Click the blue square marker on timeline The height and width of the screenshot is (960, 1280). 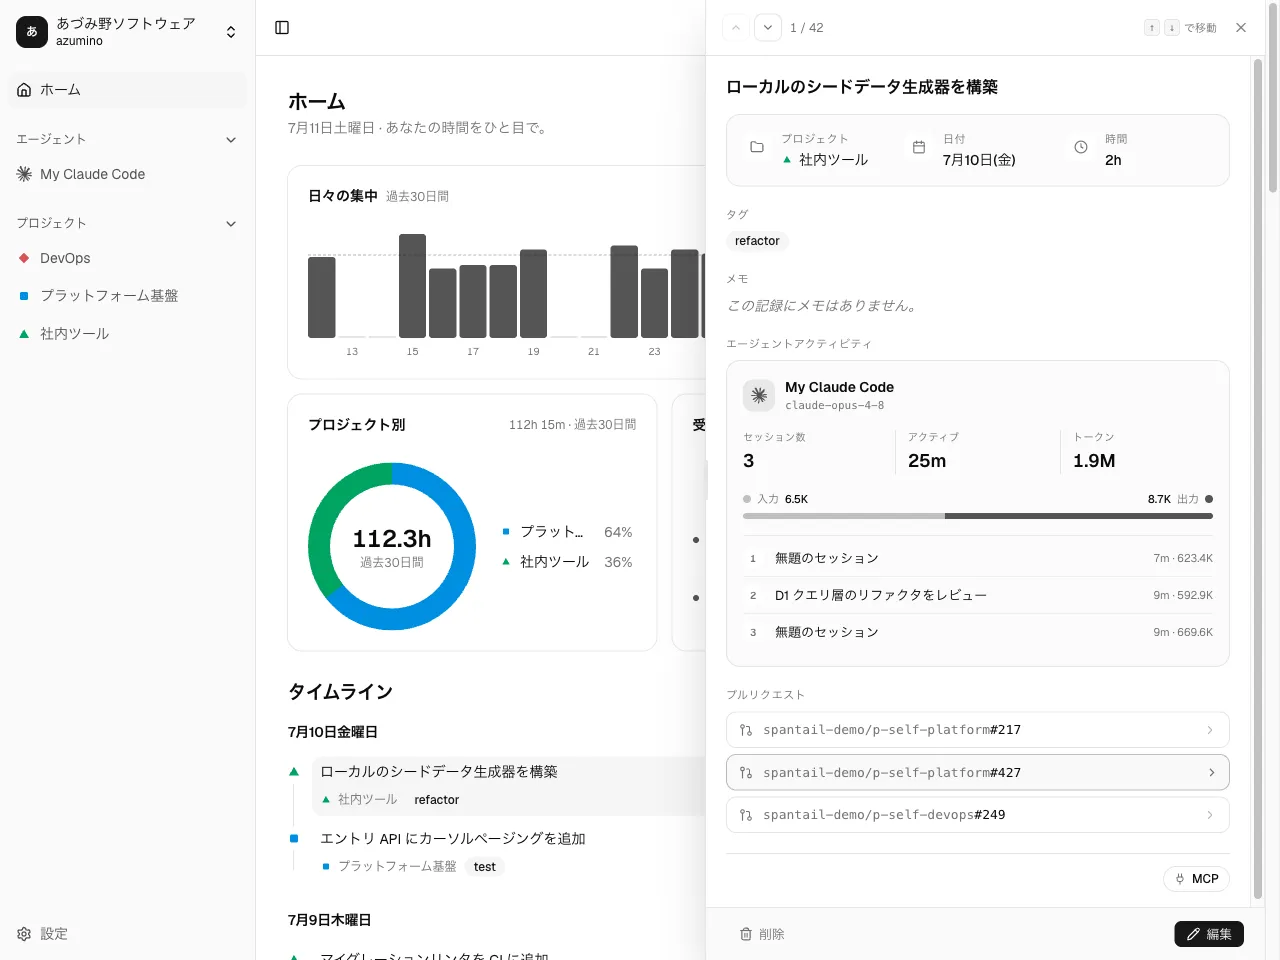(x=294, y=839)
